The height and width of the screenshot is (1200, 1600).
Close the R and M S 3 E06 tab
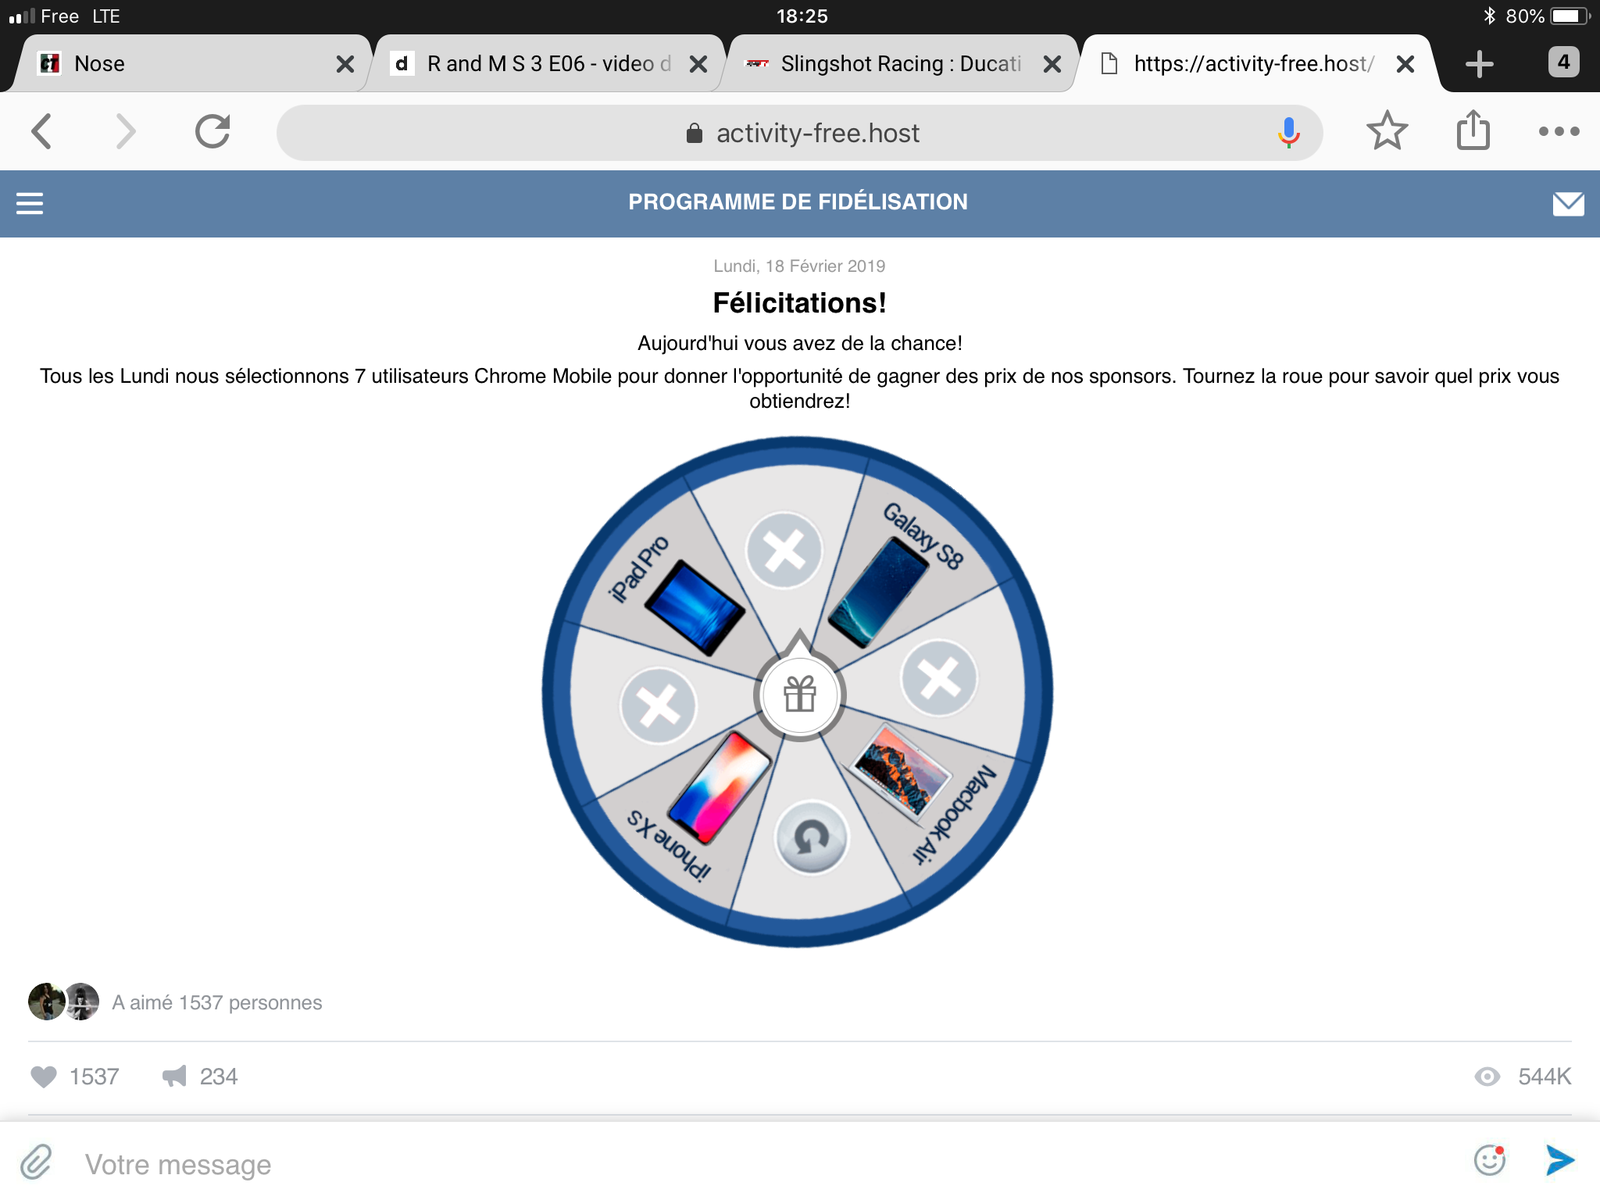699,64
